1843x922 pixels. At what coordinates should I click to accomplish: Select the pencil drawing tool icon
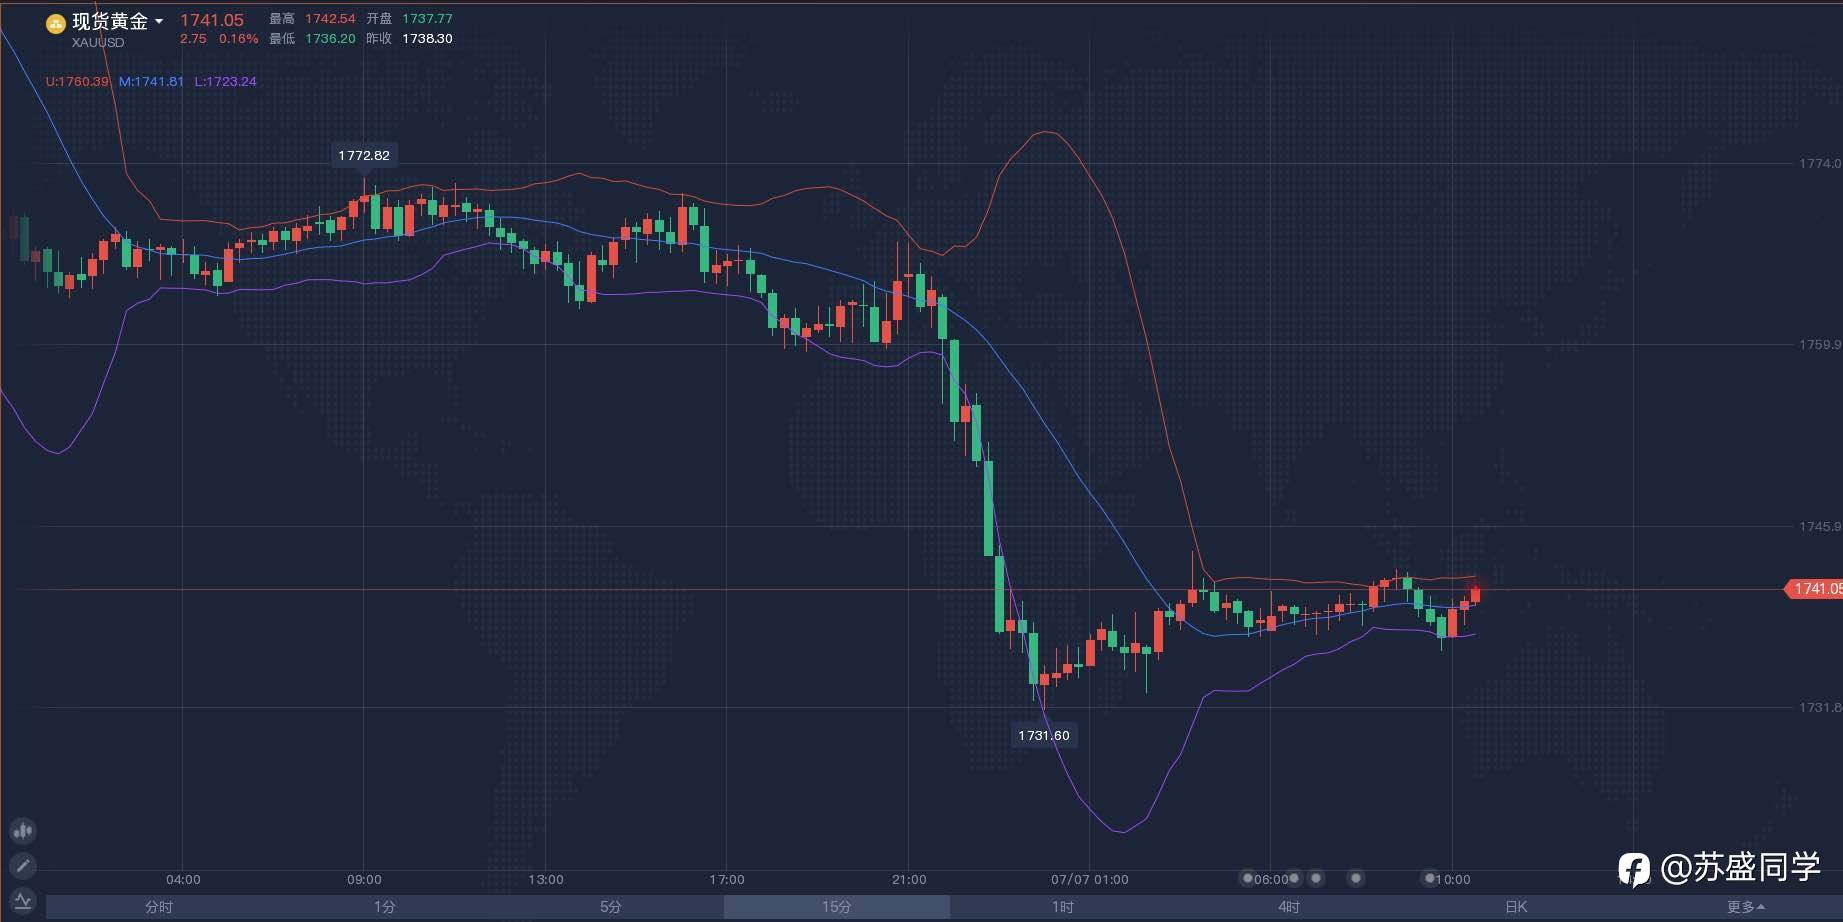click(x=23, y=866)
